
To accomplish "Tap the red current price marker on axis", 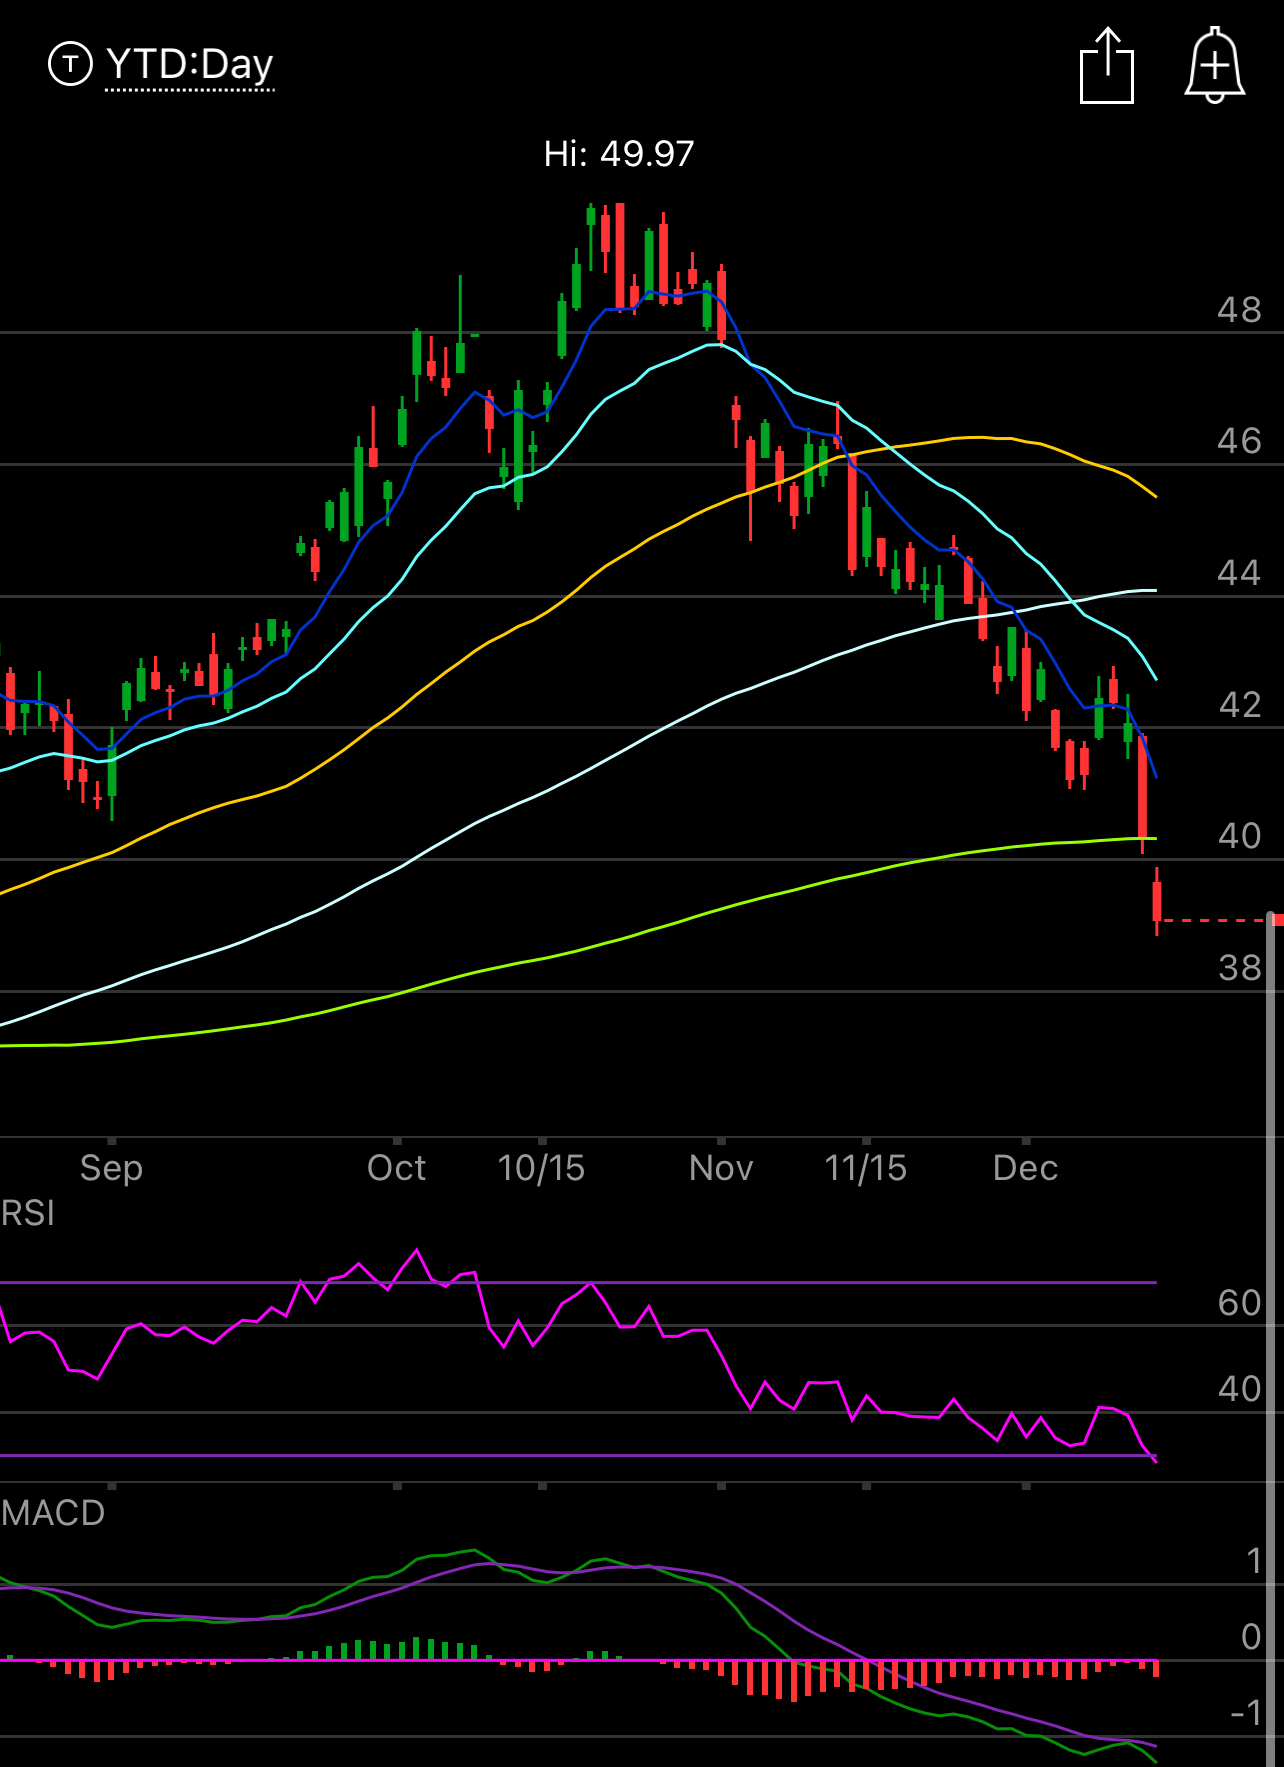I will pos(1277,920).
